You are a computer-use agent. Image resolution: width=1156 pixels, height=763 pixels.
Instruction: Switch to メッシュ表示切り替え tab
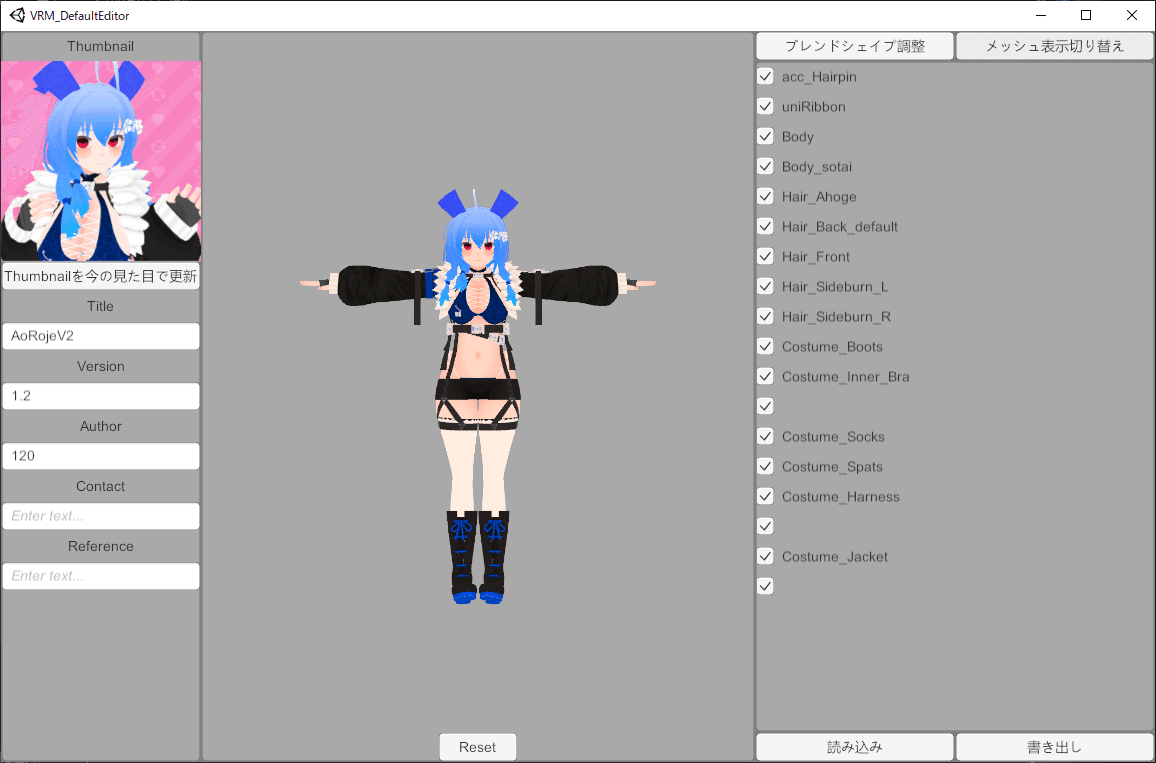(1055, 46)
